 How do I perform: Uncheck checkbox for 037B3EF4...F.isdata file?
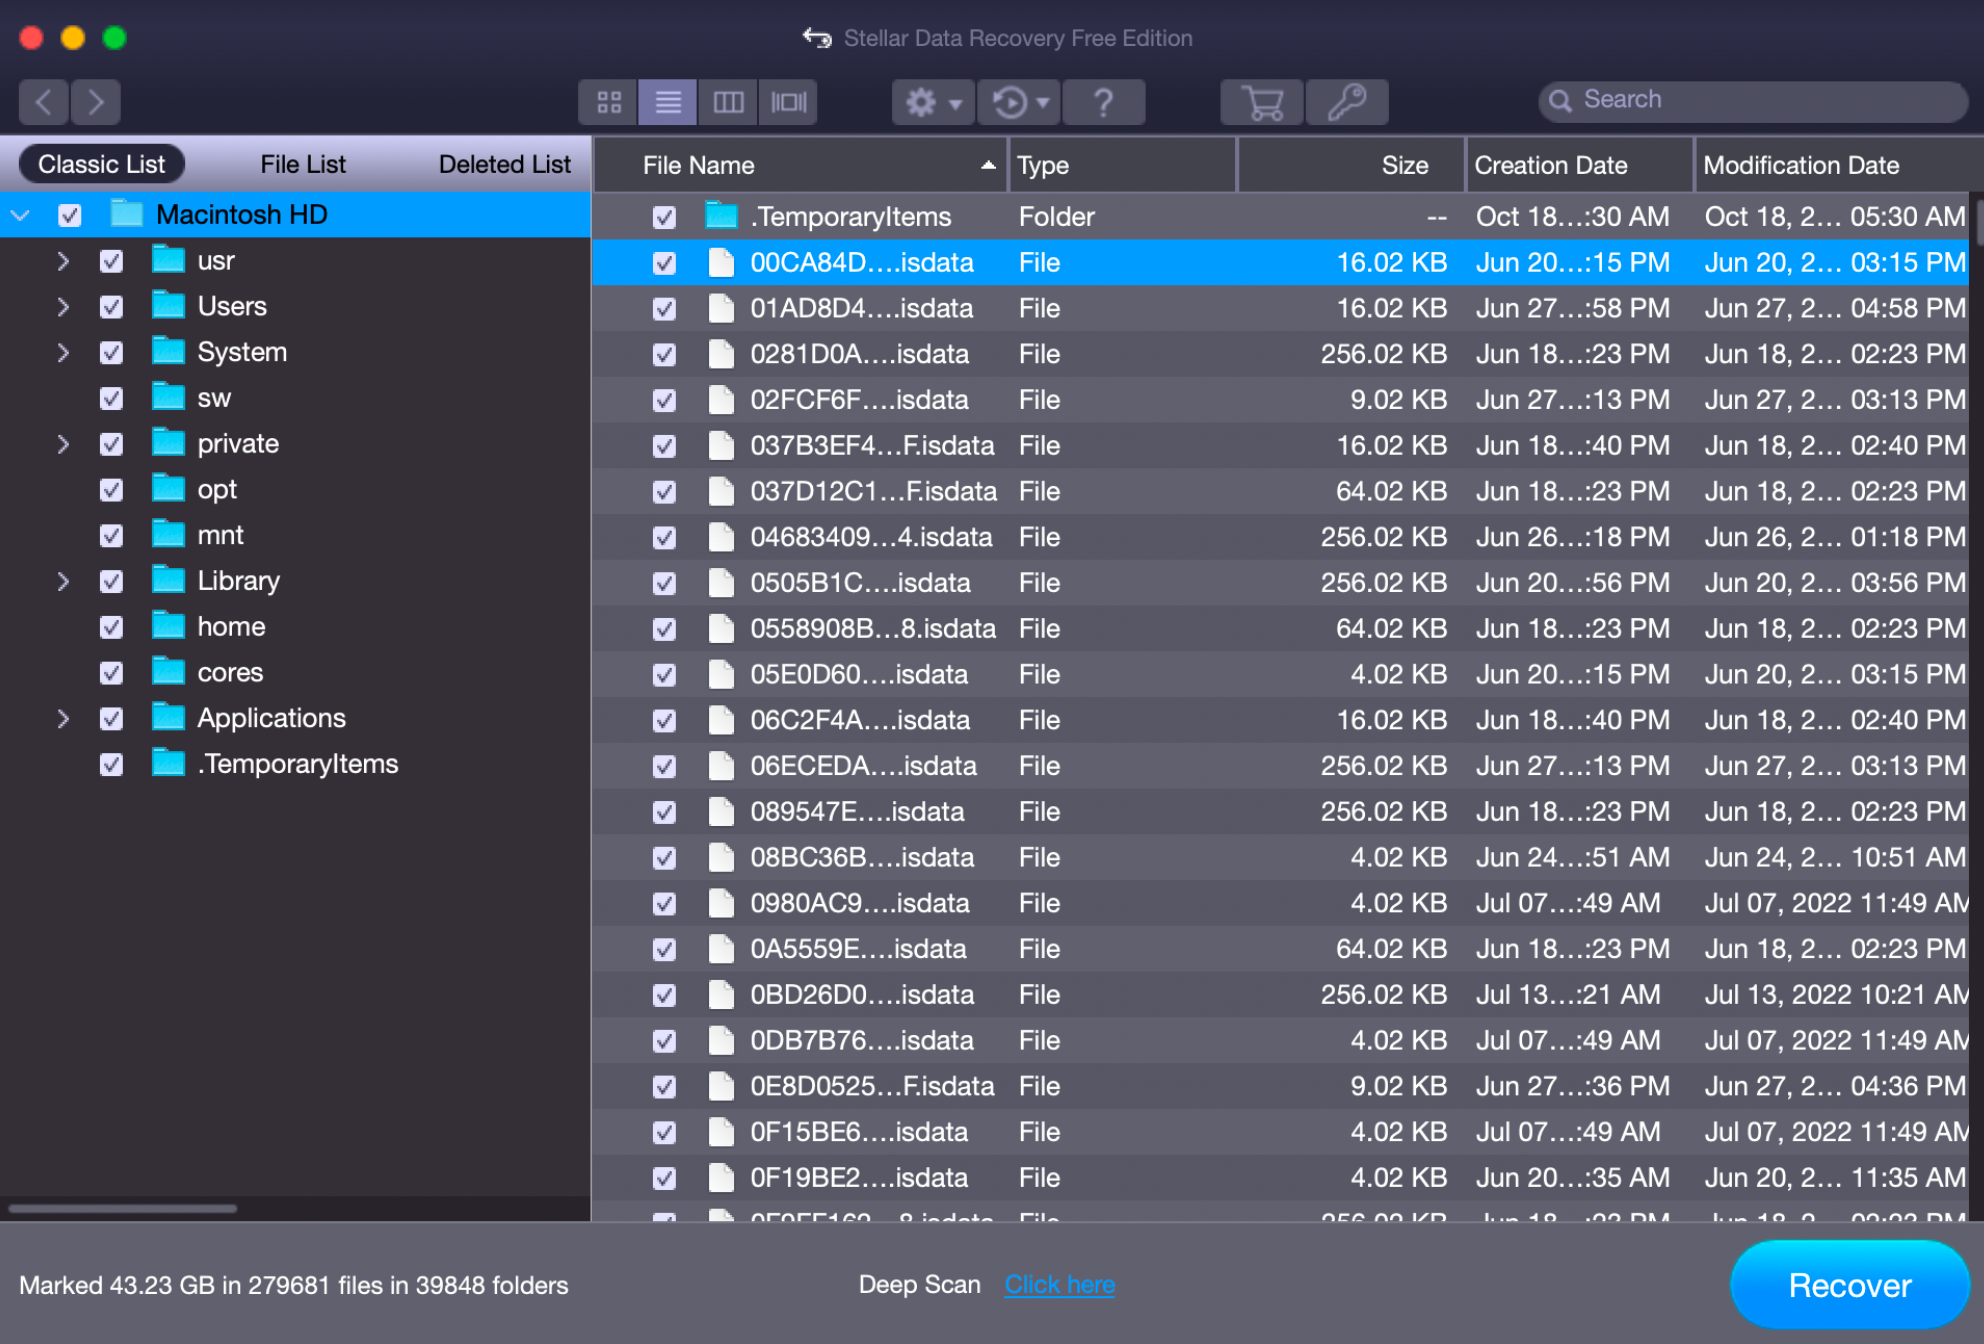click(664, 446)
